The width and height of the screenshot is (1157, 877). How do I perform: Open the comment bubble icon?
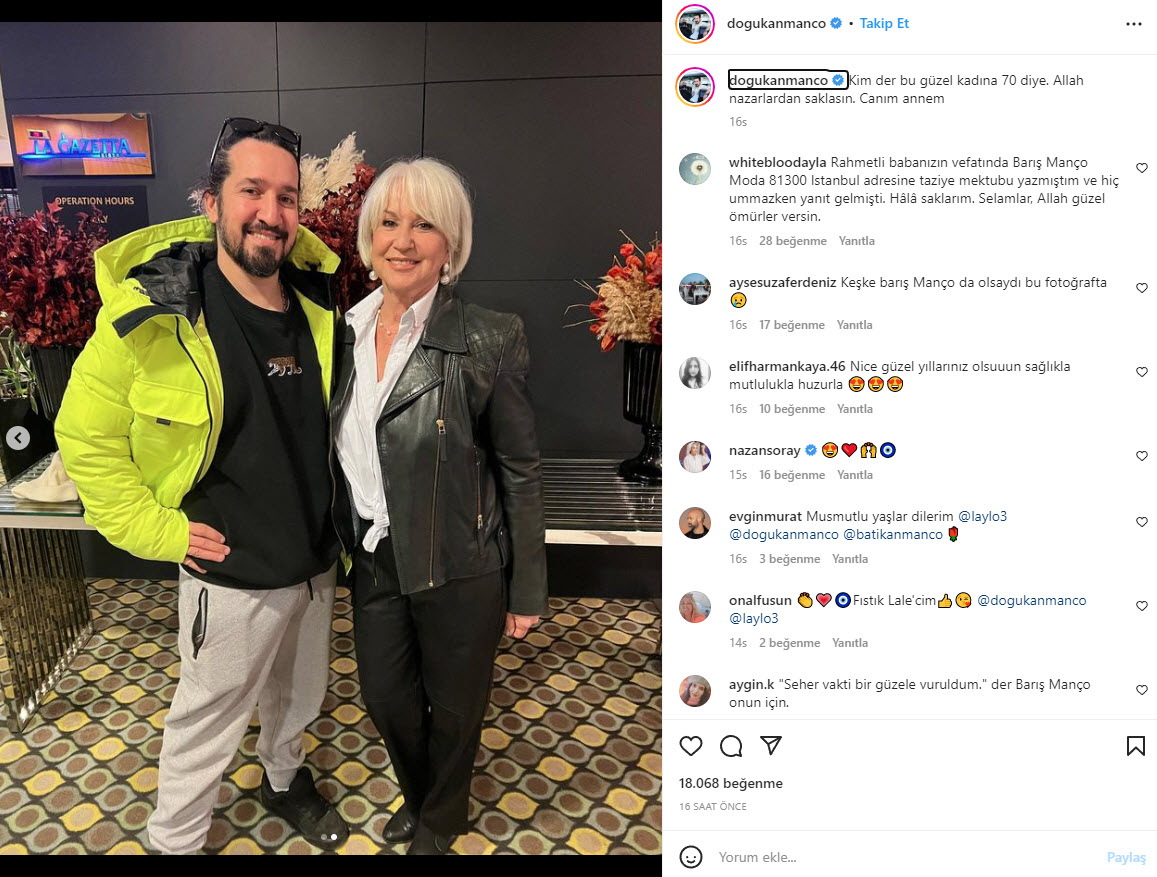(x=731, y=746)
